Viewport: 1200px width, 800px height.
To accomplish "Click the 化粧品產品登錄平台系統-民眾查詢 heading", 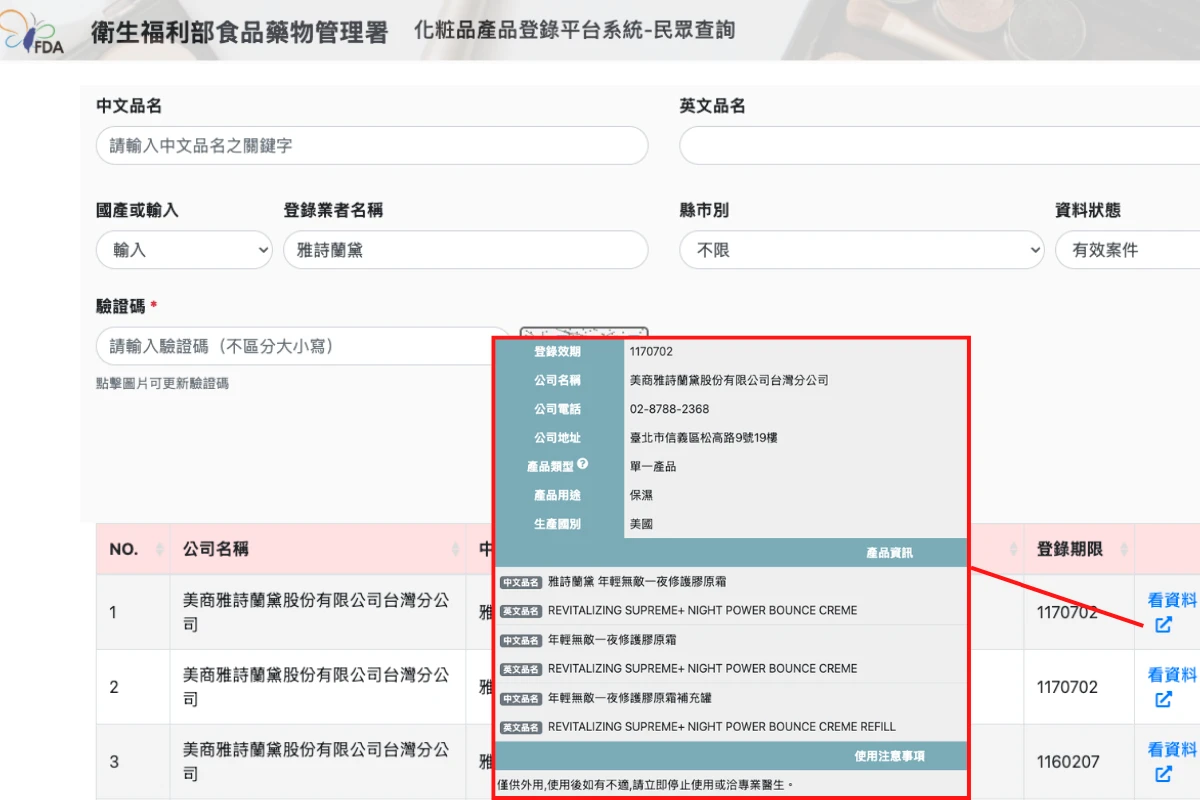I will 575,31.
